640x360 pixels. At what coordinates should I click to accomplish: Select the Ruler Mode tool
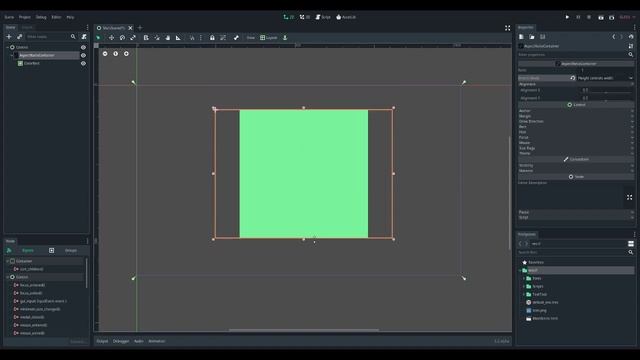(x=178, y=38)
